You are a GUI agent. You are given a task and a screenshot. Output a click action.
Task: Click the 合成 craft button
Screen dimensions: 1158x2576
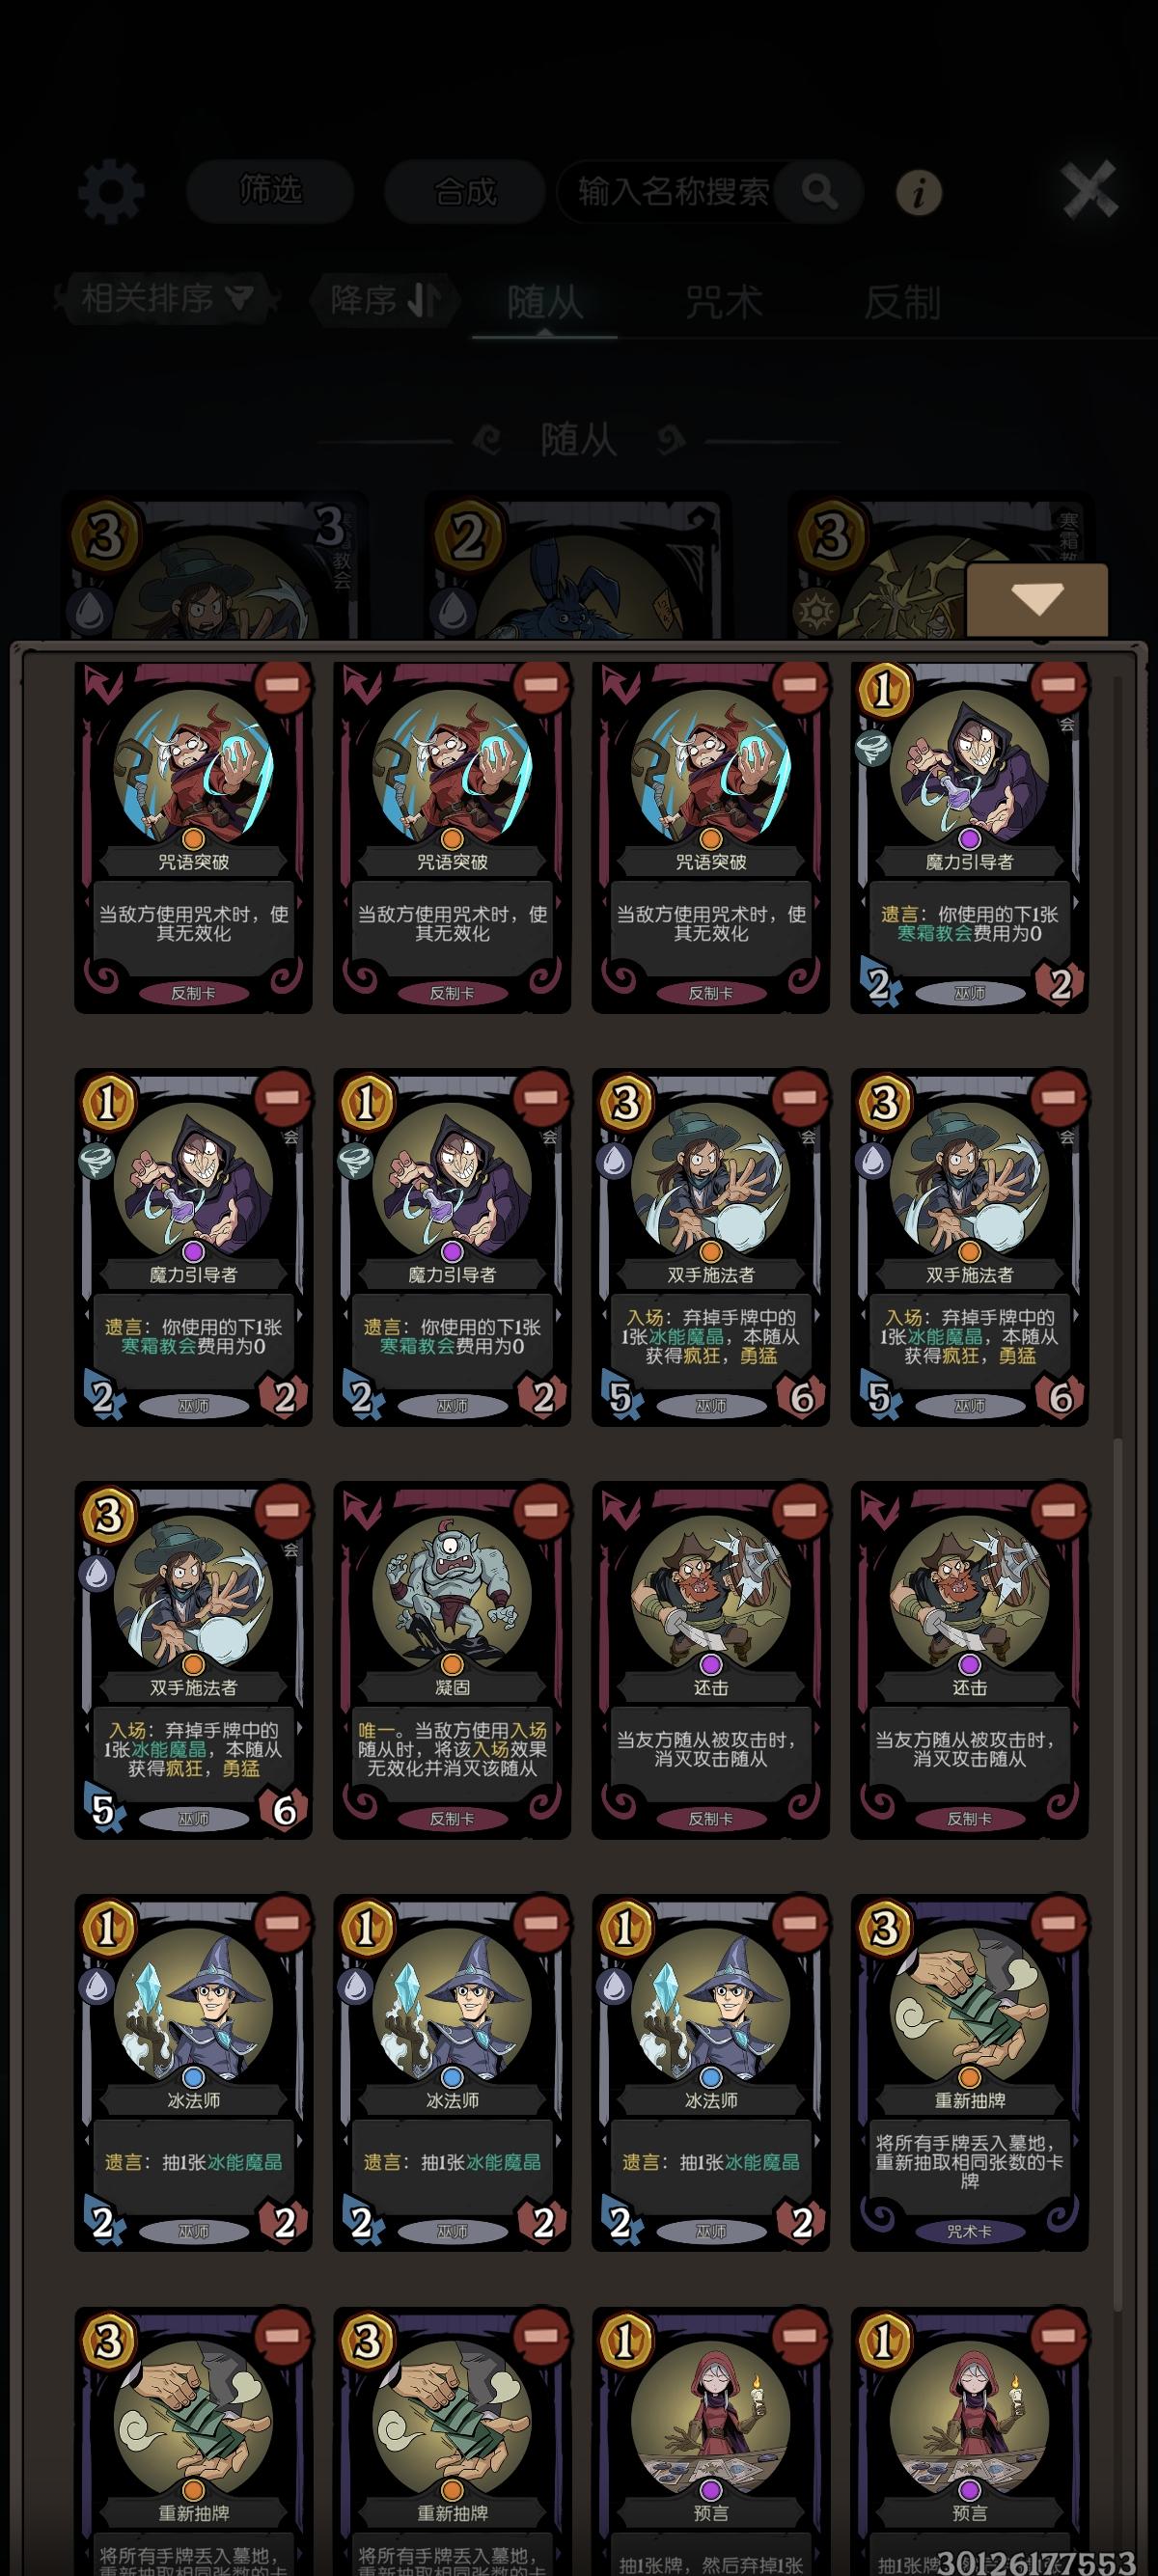464,191
